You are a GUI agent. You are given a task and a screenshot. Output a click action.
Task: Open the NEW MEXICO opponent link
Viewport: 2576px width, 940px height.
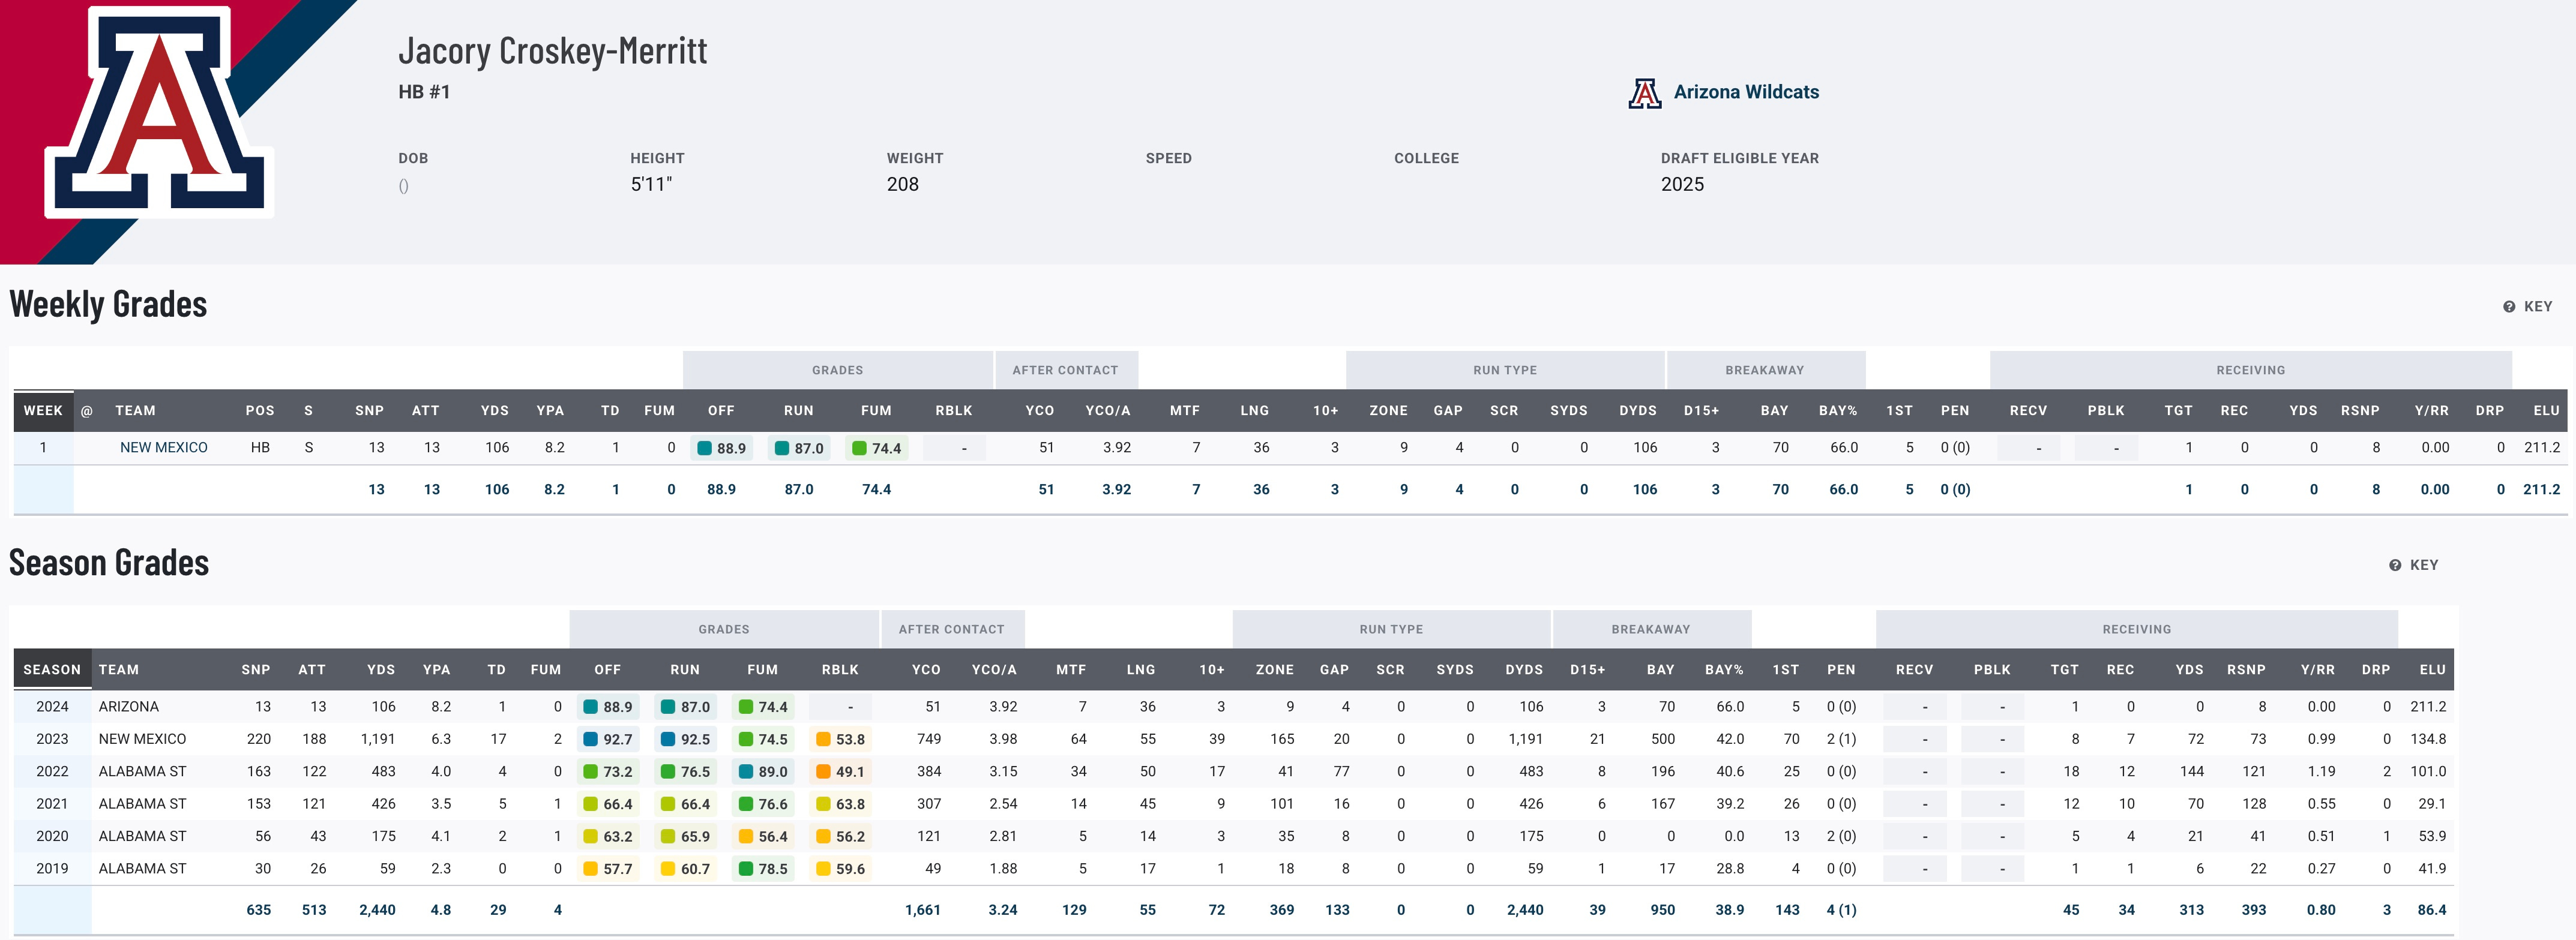pyautogui.click(x=164, y=448)
